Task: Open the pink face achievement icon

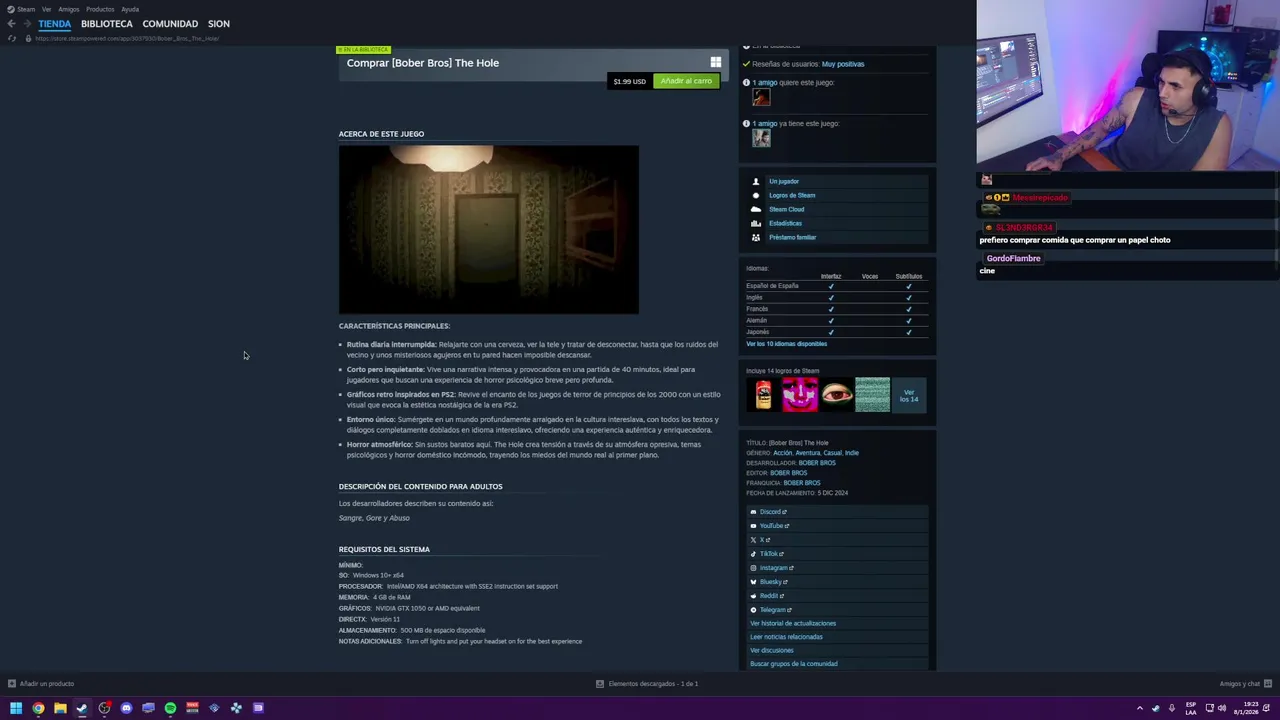Action: coord(800,394)
